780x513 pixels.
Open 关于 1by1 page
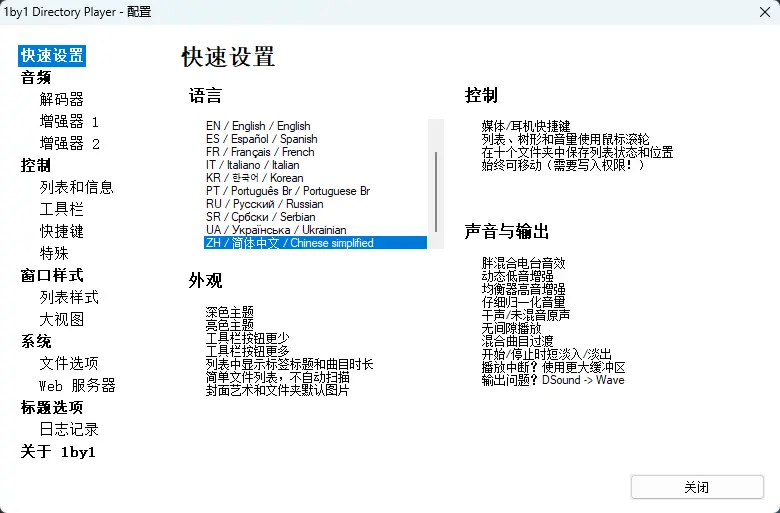(x=58, y=451)
